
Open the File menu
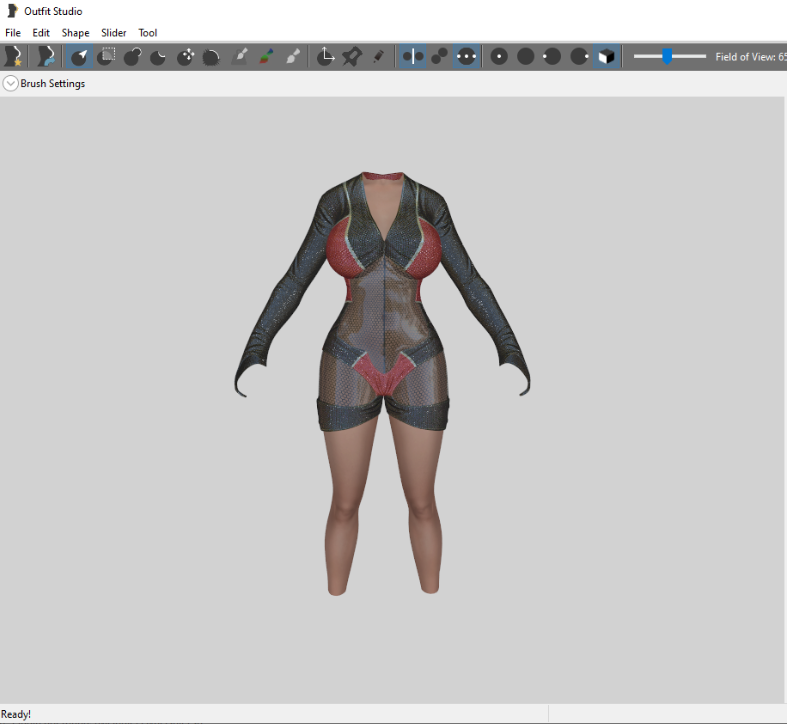pyautogui.click(x=13, y=33)
